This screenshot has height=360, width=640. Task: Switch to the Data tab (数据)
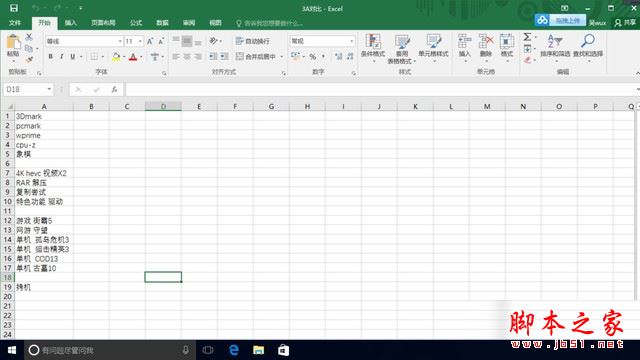162,23
